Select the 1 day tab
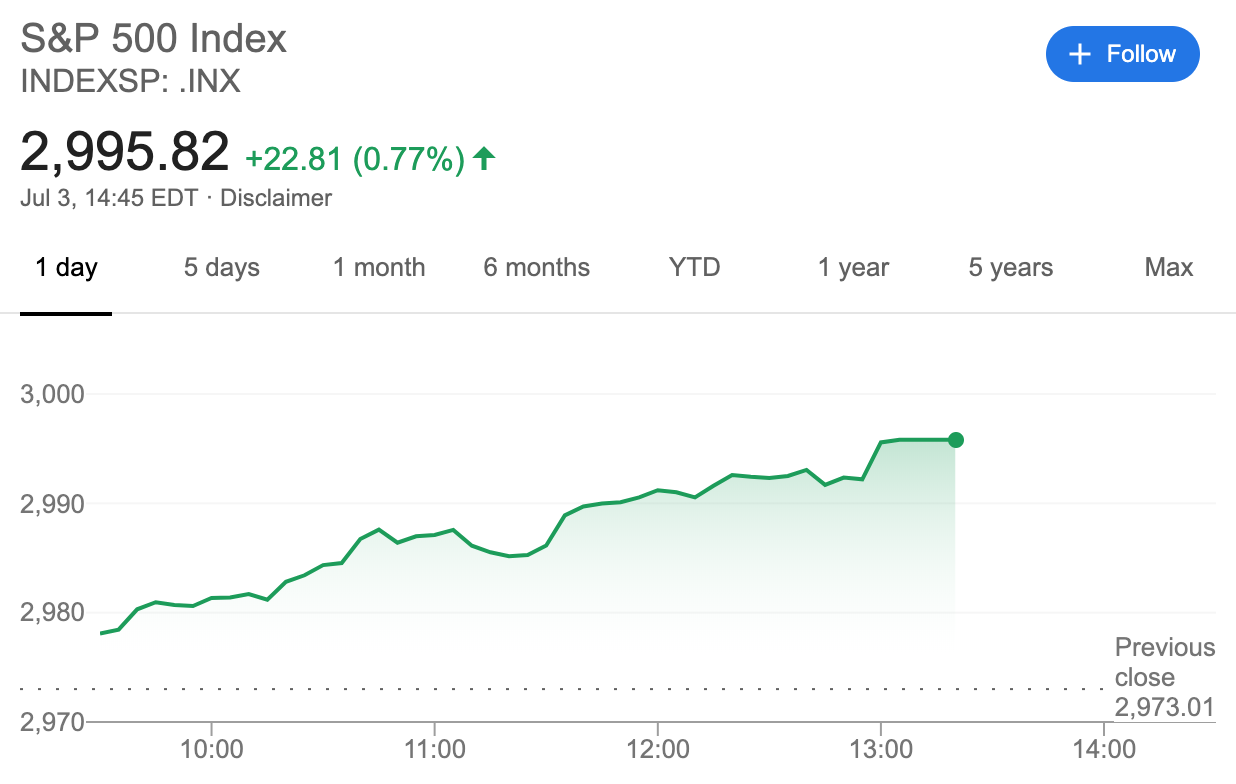 pyautogui.click(x=66, y=268)
